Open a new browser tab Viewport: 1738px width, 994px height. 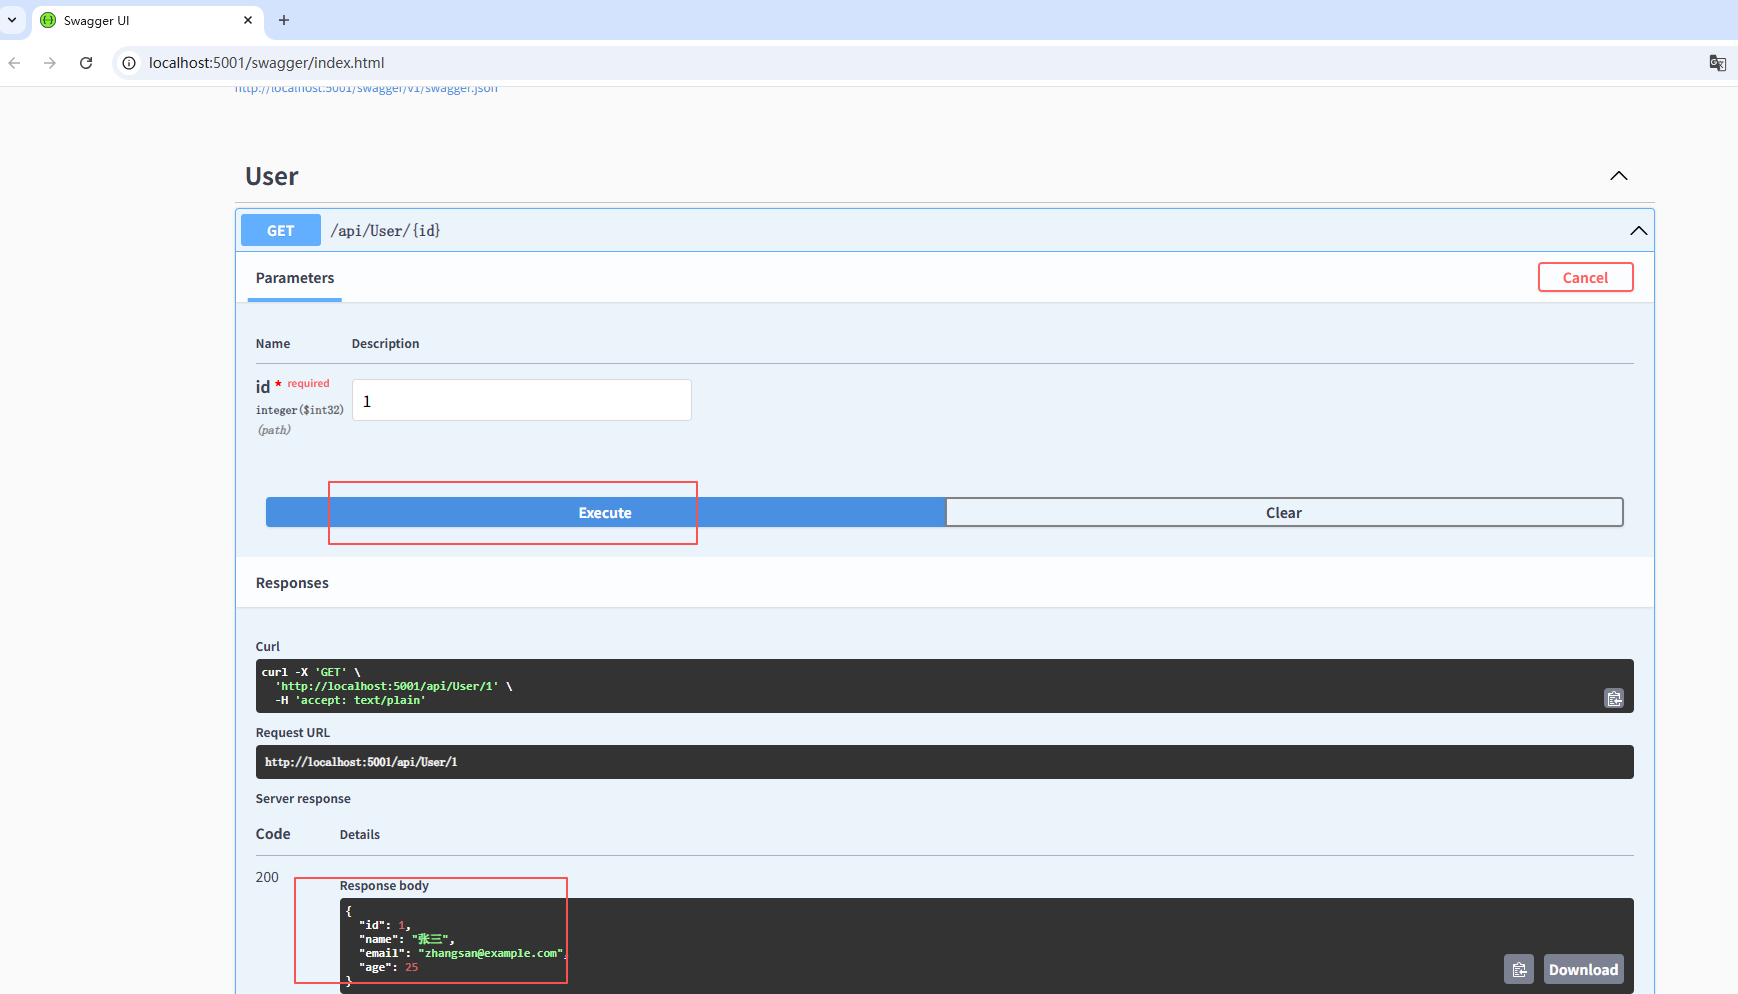284,20
